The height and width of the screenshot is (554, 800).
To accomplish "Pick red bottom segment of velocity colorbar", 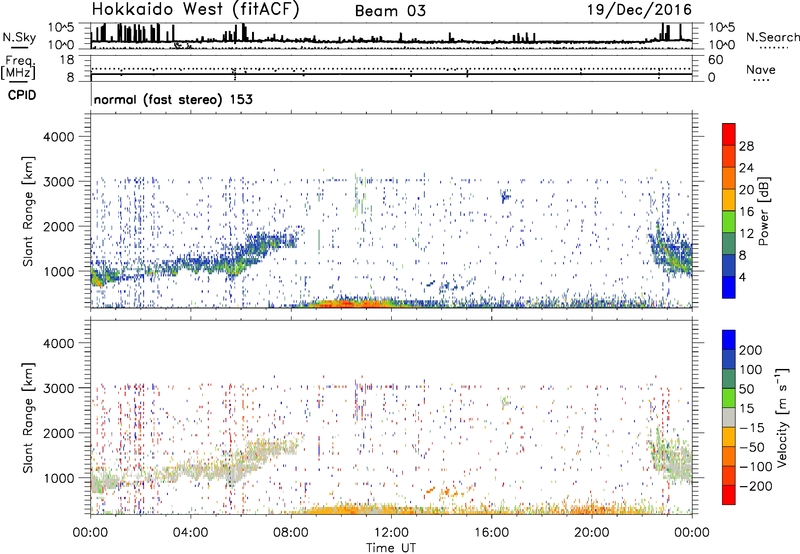I will [729, 495].
